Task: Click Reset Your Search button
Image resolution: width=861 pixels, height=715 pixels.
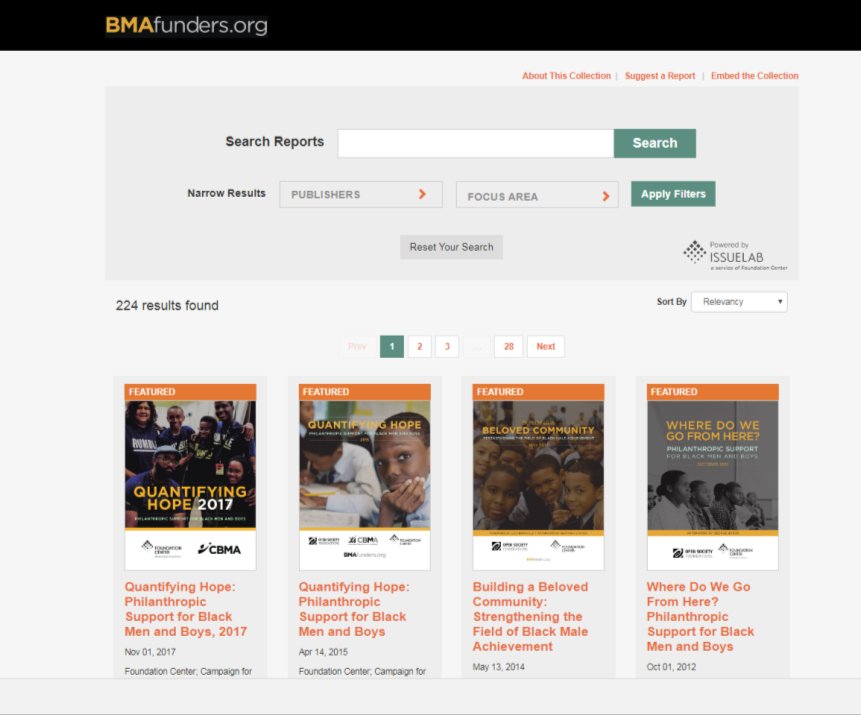Action: click(451, 247)
